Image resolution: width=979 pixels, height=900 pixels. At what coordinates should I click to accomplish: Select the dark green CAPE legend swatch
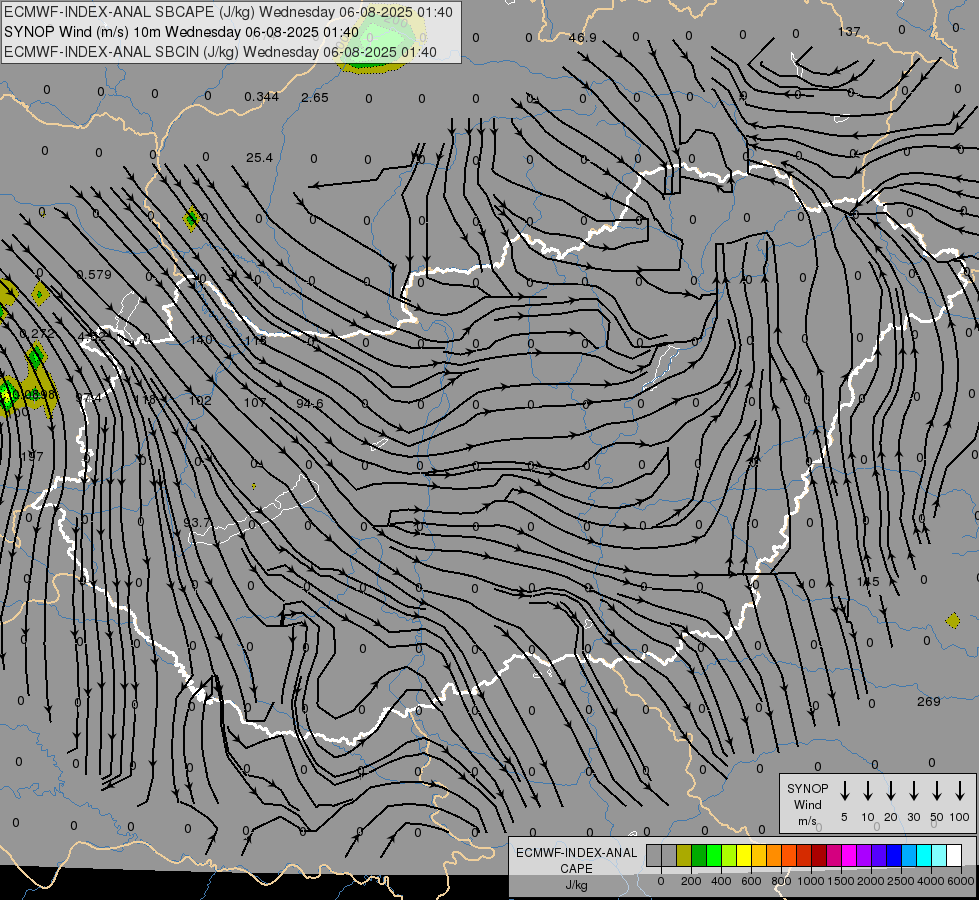coord(699,856)
